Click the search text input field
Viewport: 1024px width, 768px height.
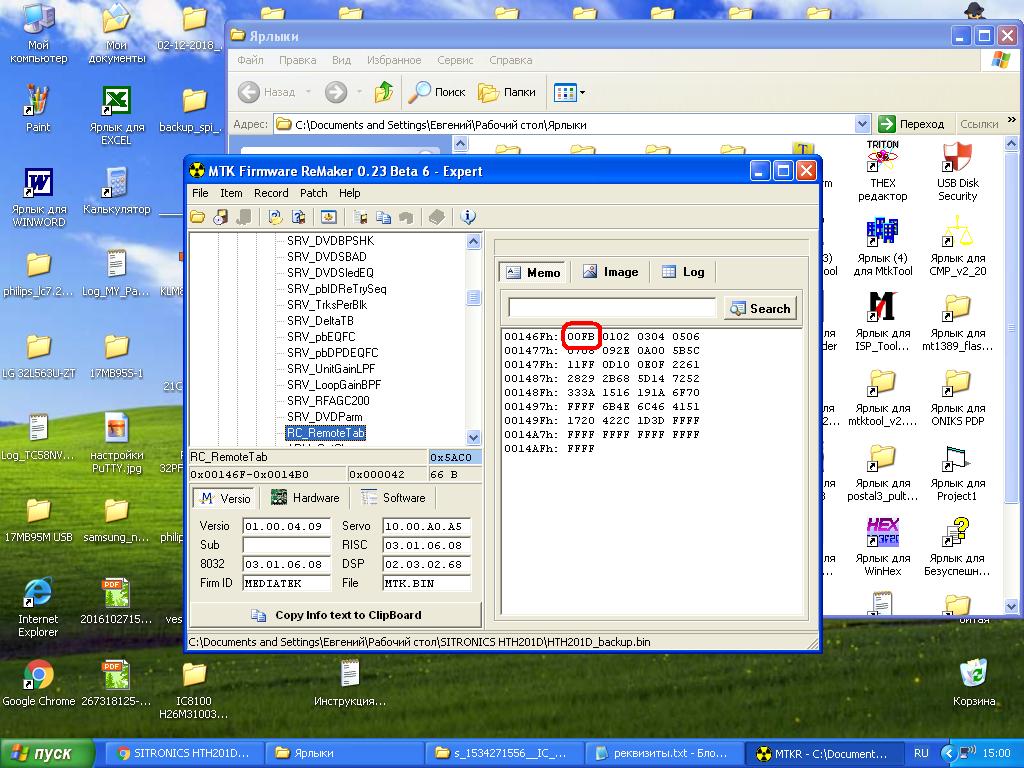(x=612, y=308)
